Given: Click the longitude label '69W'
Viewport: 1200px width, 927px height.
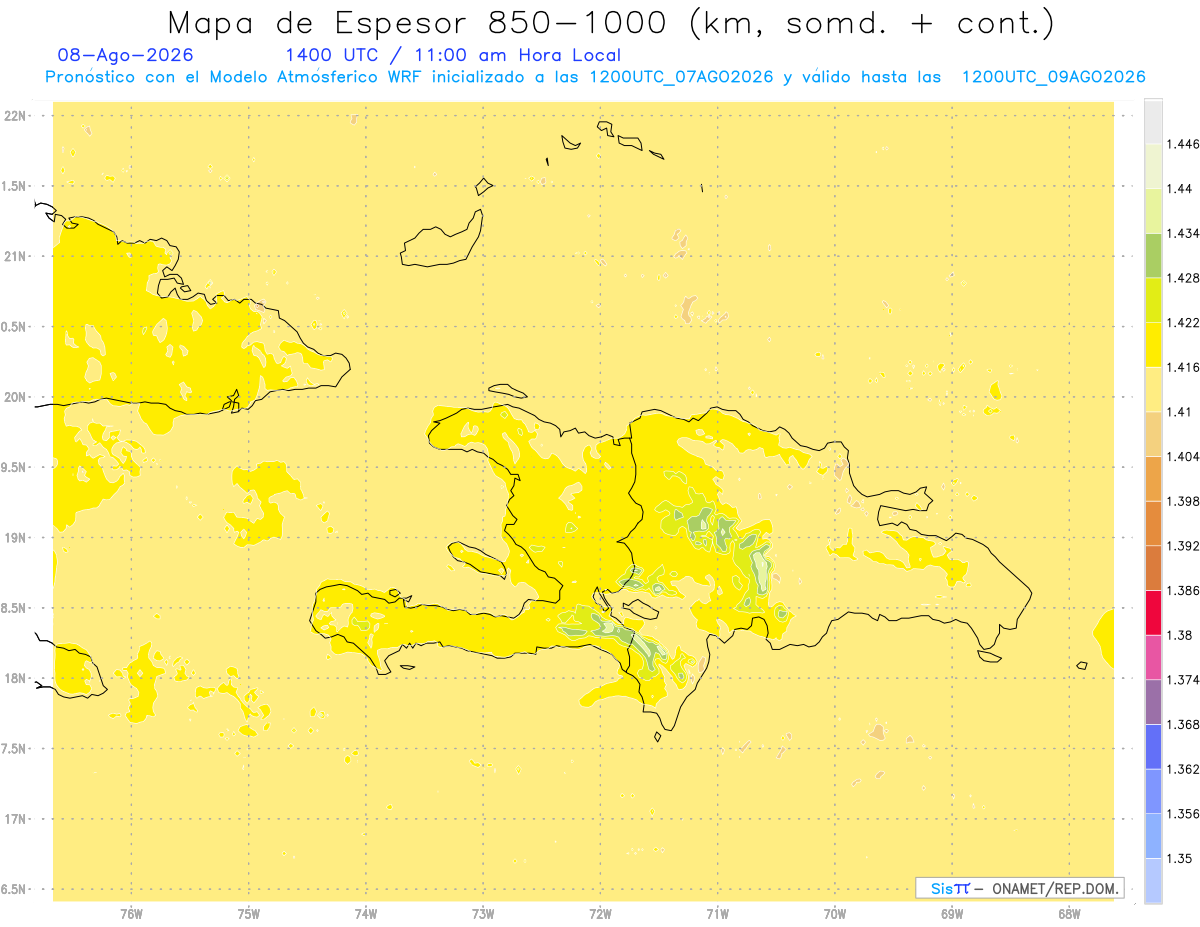Looking at the screenshot, I should pos(951,913).
